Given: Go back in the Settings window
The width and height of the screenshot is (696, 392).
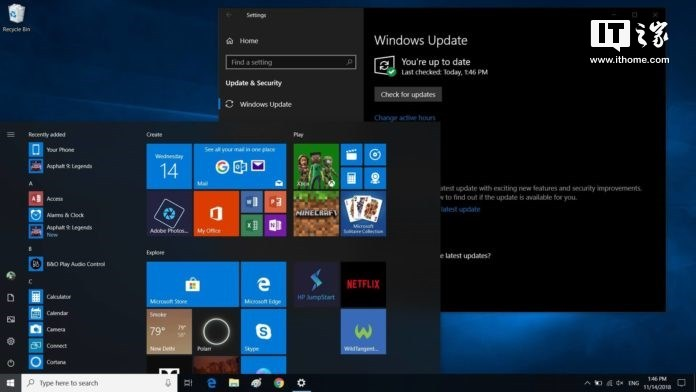Looking at the screenshot, I should point(229,15).
